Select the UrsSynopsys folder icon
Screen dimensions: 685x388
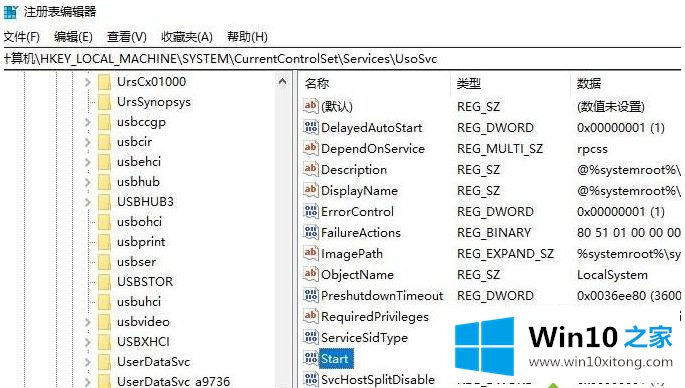click(104, 102)
